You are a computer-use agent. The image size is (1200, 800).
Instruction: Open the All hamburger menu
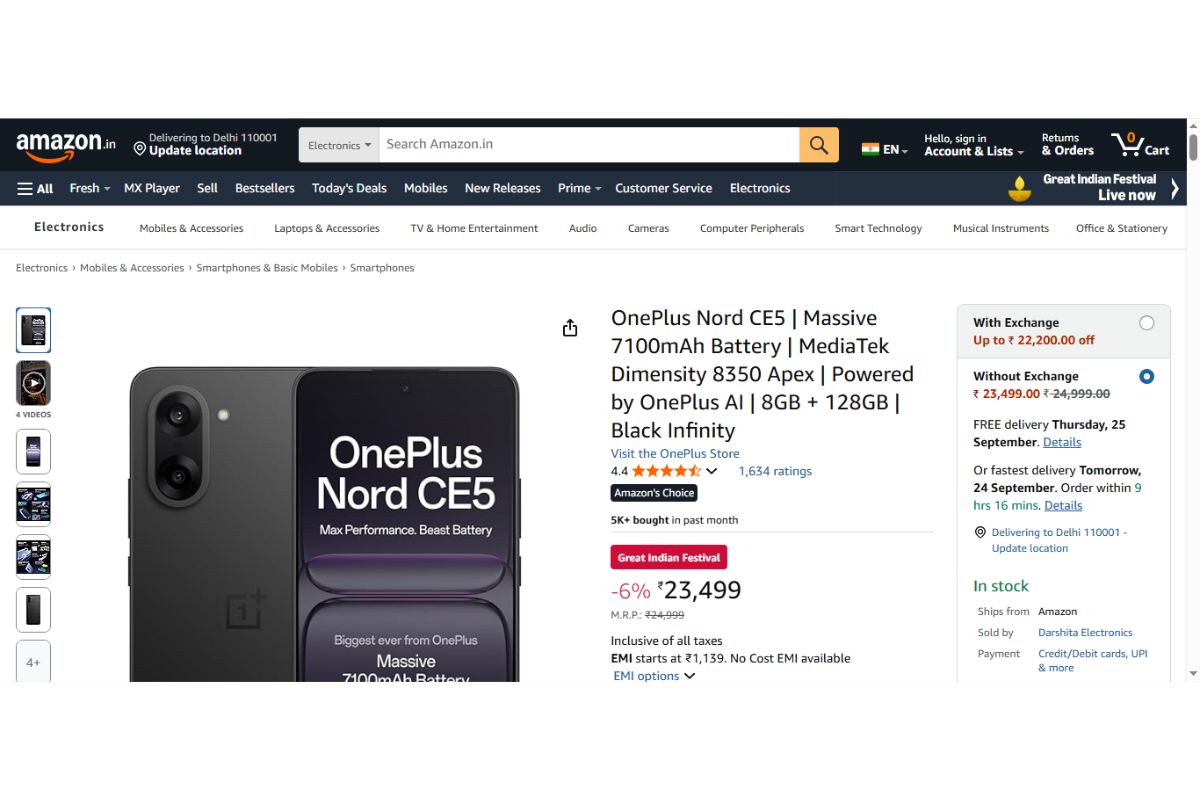35,188
